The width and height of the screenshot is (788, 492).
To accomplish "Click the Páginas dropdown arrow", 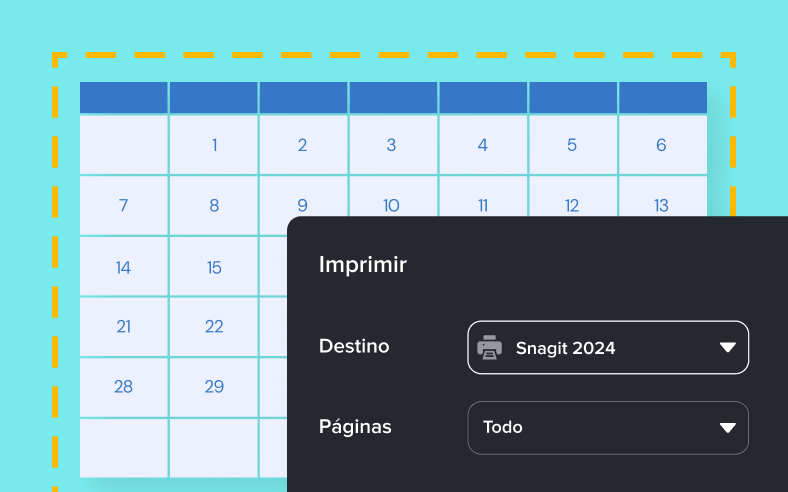I will click(728, 428).
